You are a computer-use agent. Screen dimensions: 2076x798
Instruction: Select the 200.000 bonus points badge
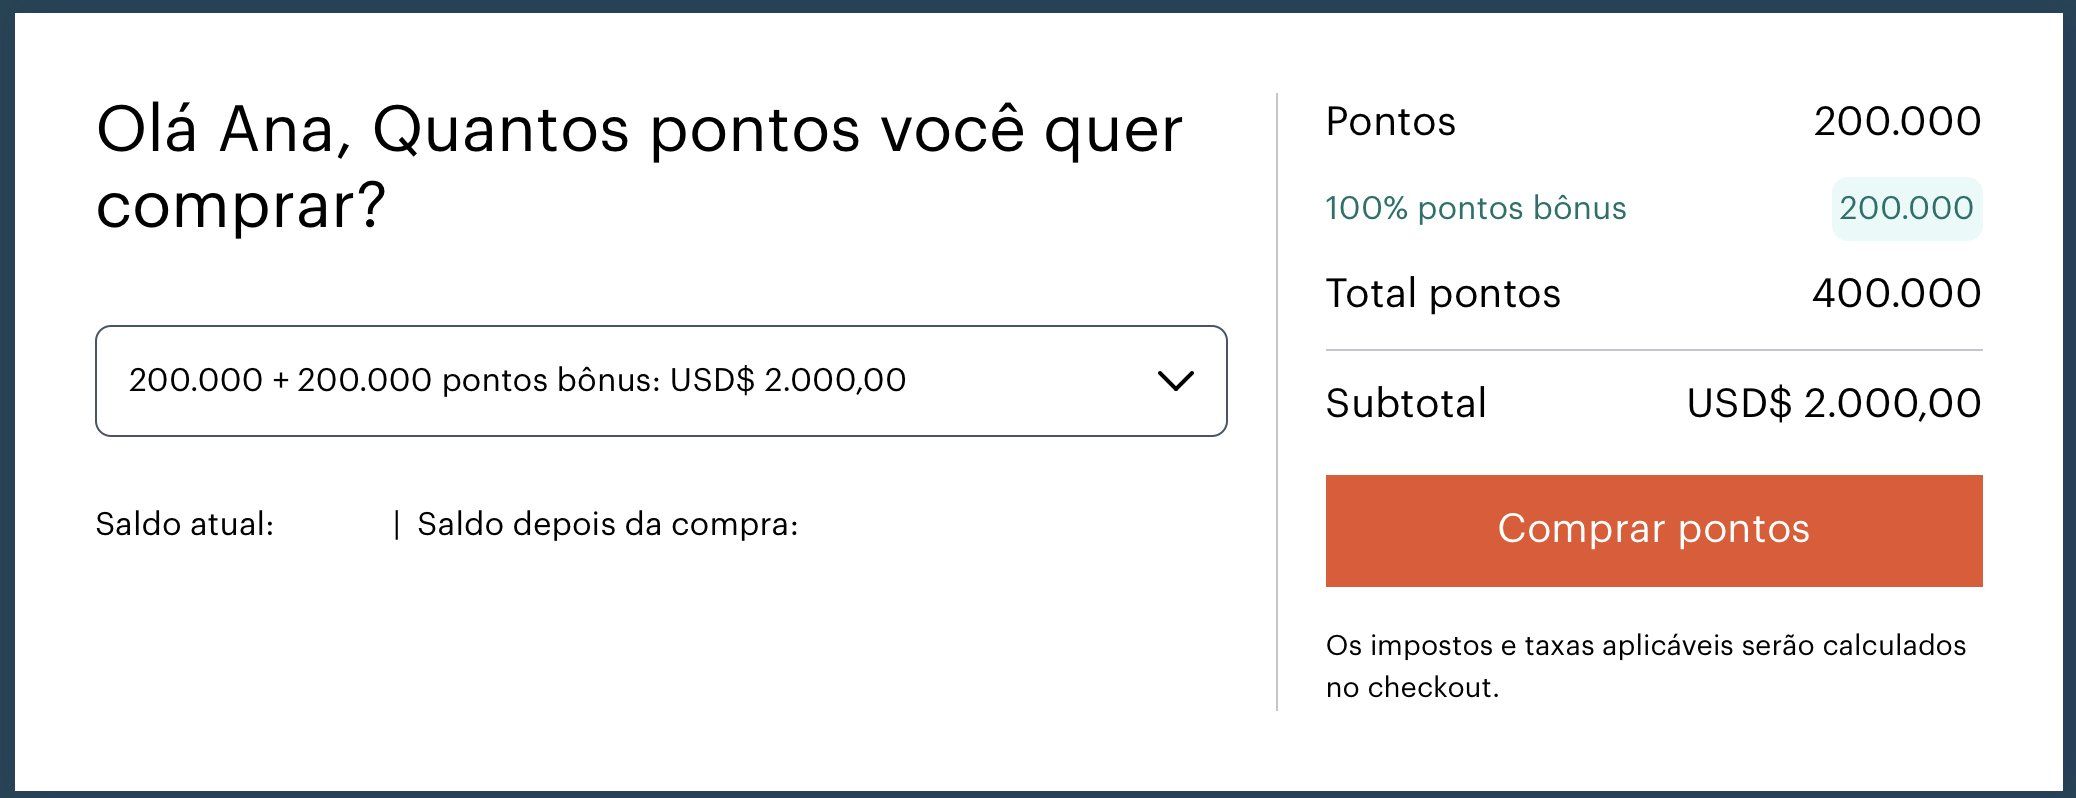(1907, 208)
